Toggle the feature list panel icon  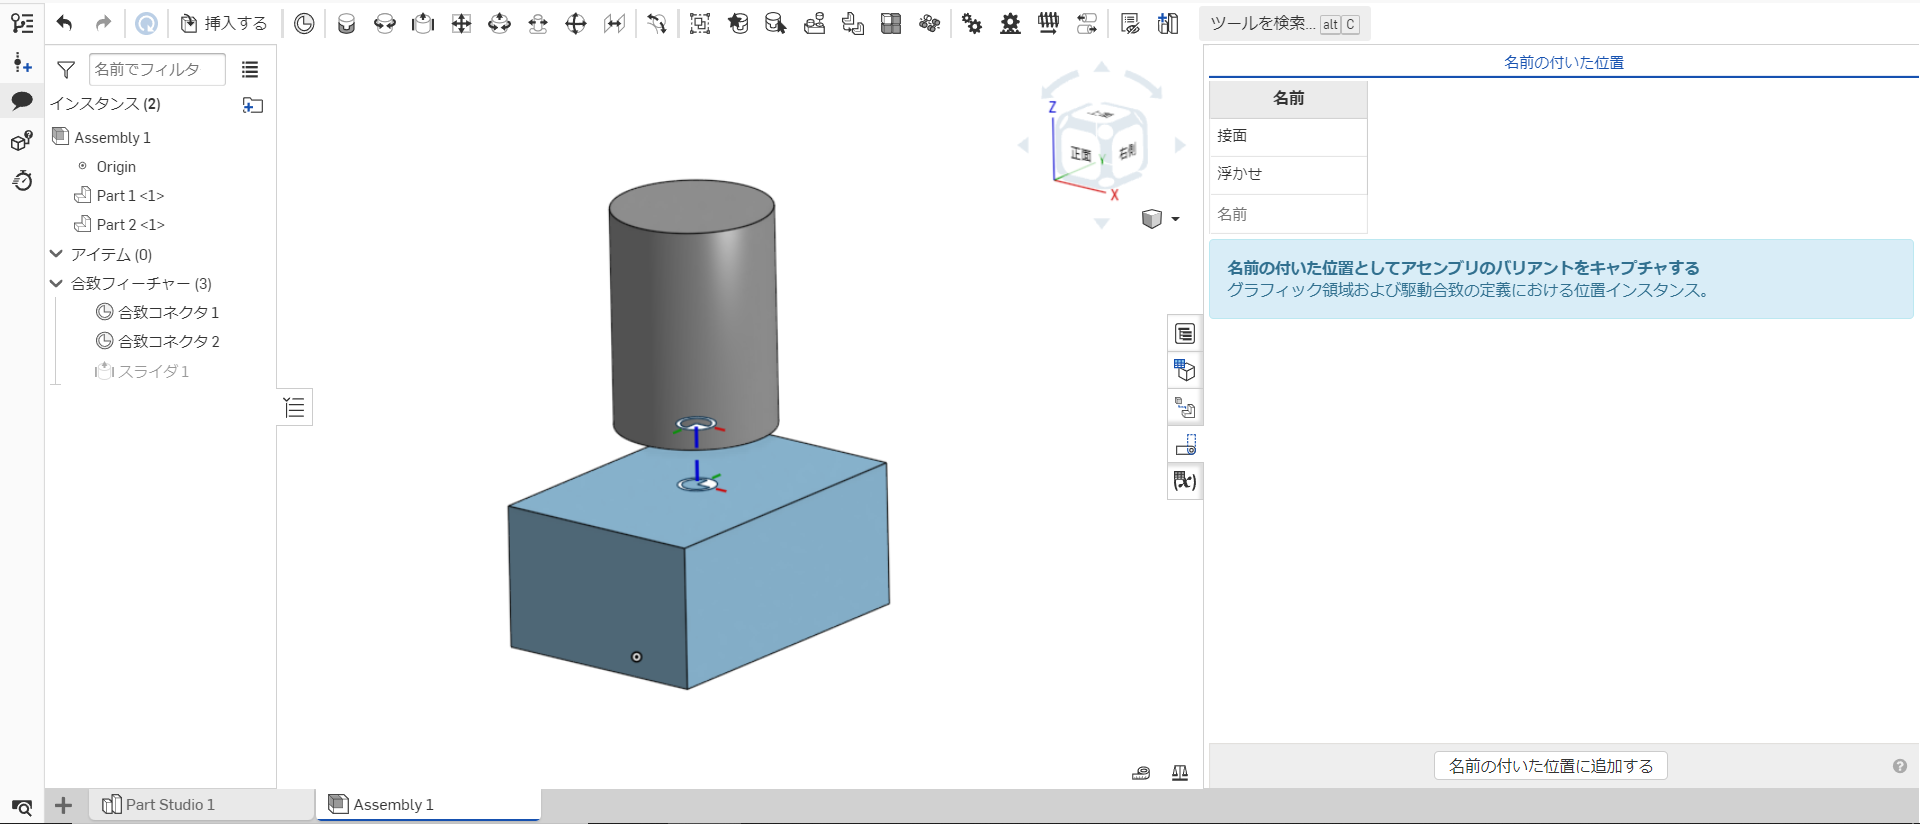click(22, 23)
